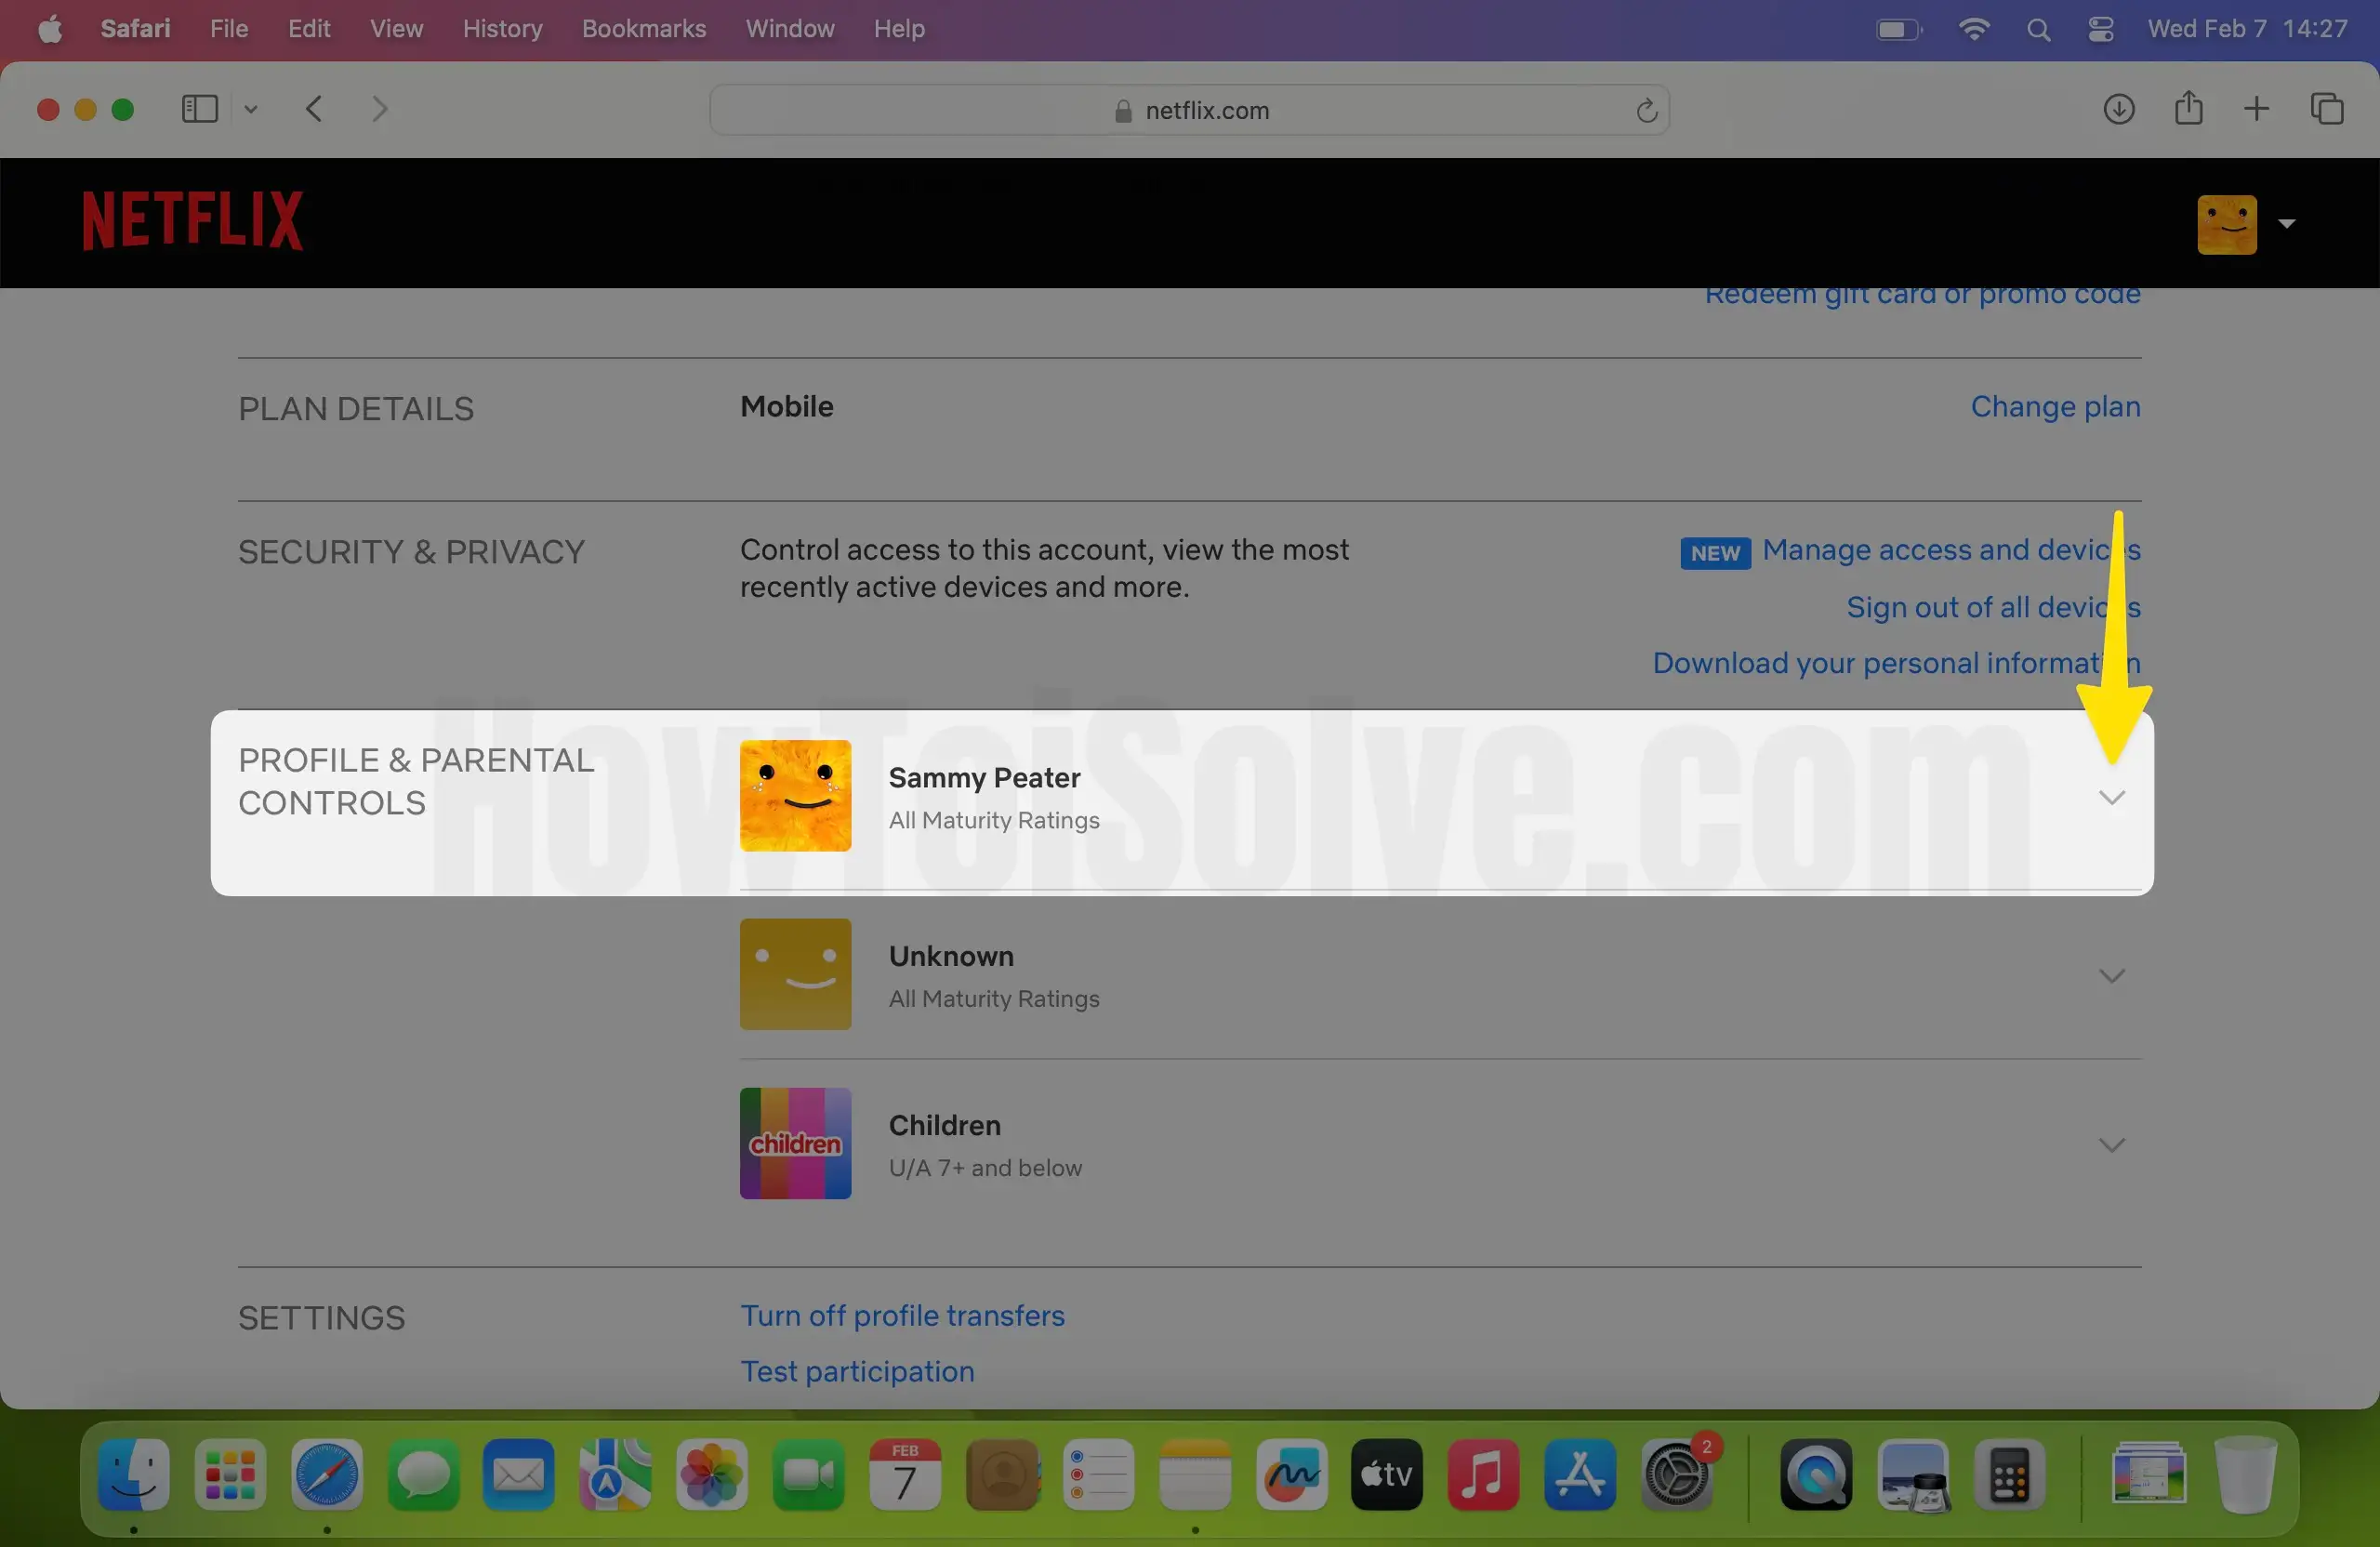The width and height of the screenshot is (2380, 1547).
Task: Expand the Children profile chevron
Action: click(x=2111, y=1144)
